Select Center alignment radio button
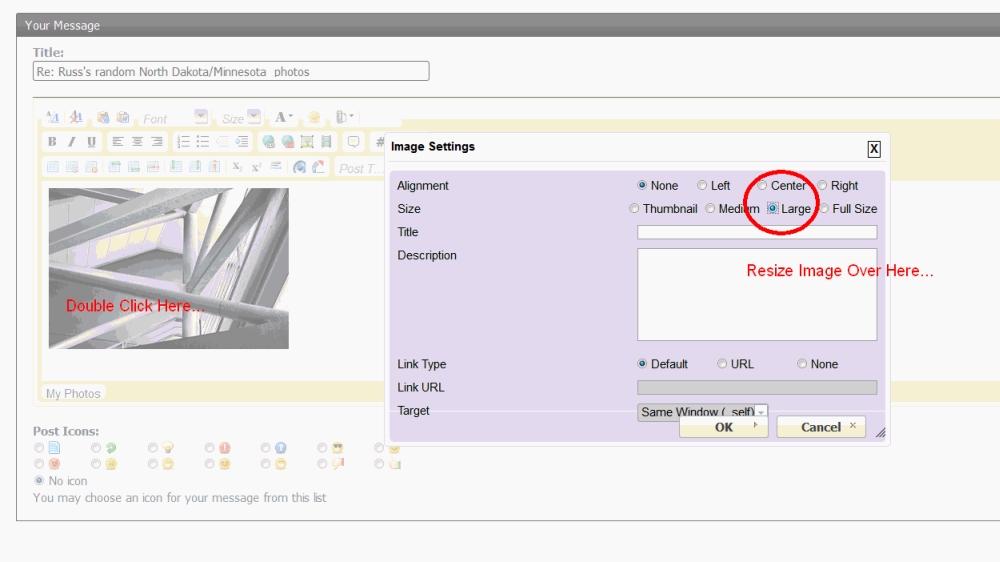This screenshot has height=562, width=1000. tap(763, 185)
